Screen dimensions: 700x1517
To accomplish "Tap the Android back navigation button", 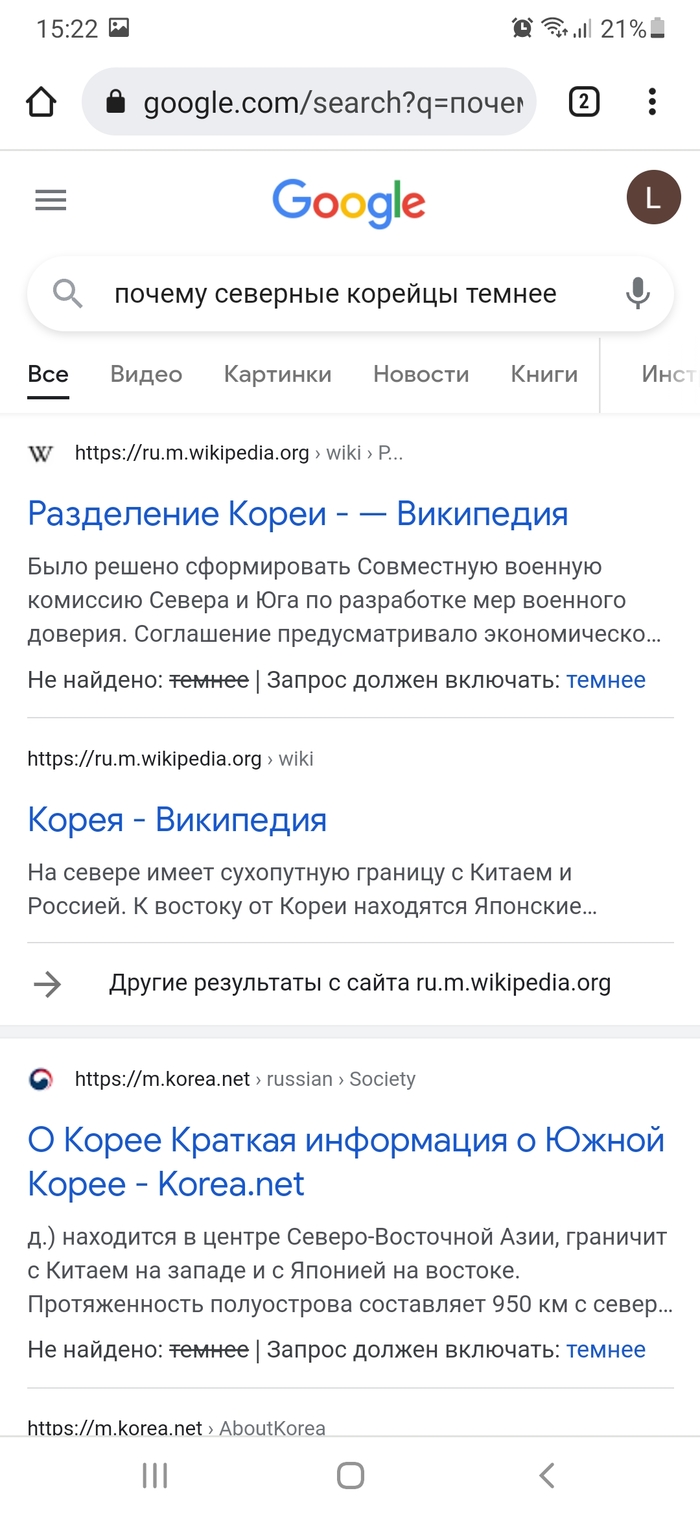I will 546,1475.
